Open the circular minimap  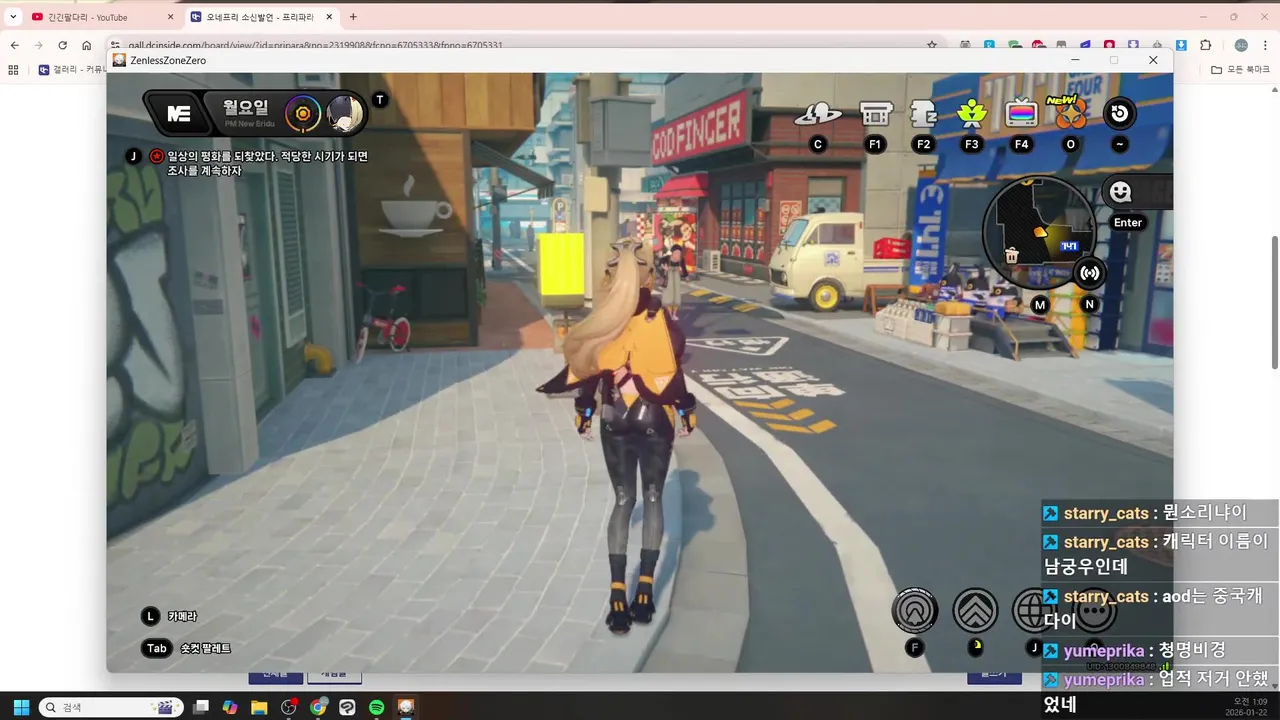pos(1040,234)
